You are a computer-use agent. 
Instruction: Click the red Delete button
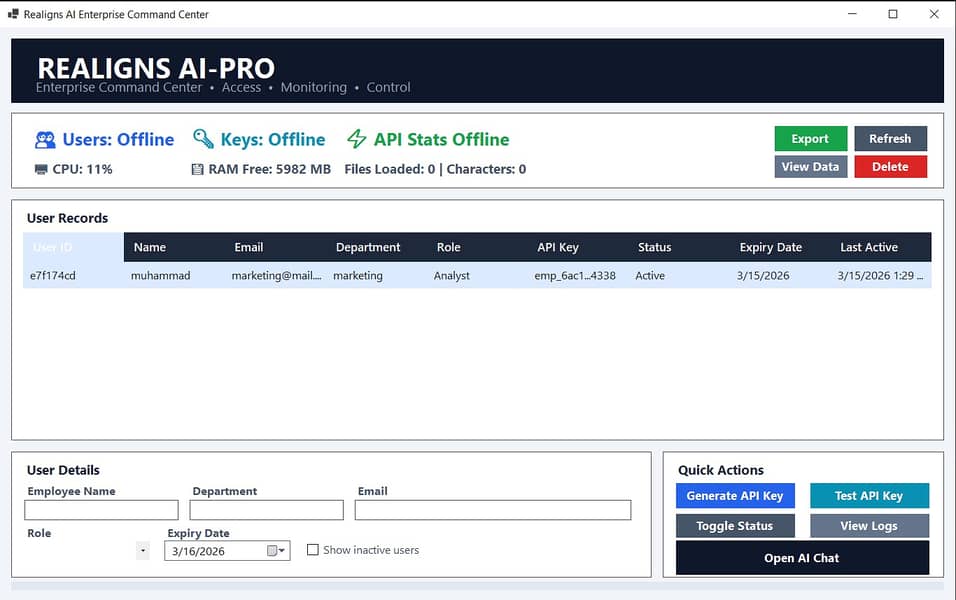coord(890,167)
